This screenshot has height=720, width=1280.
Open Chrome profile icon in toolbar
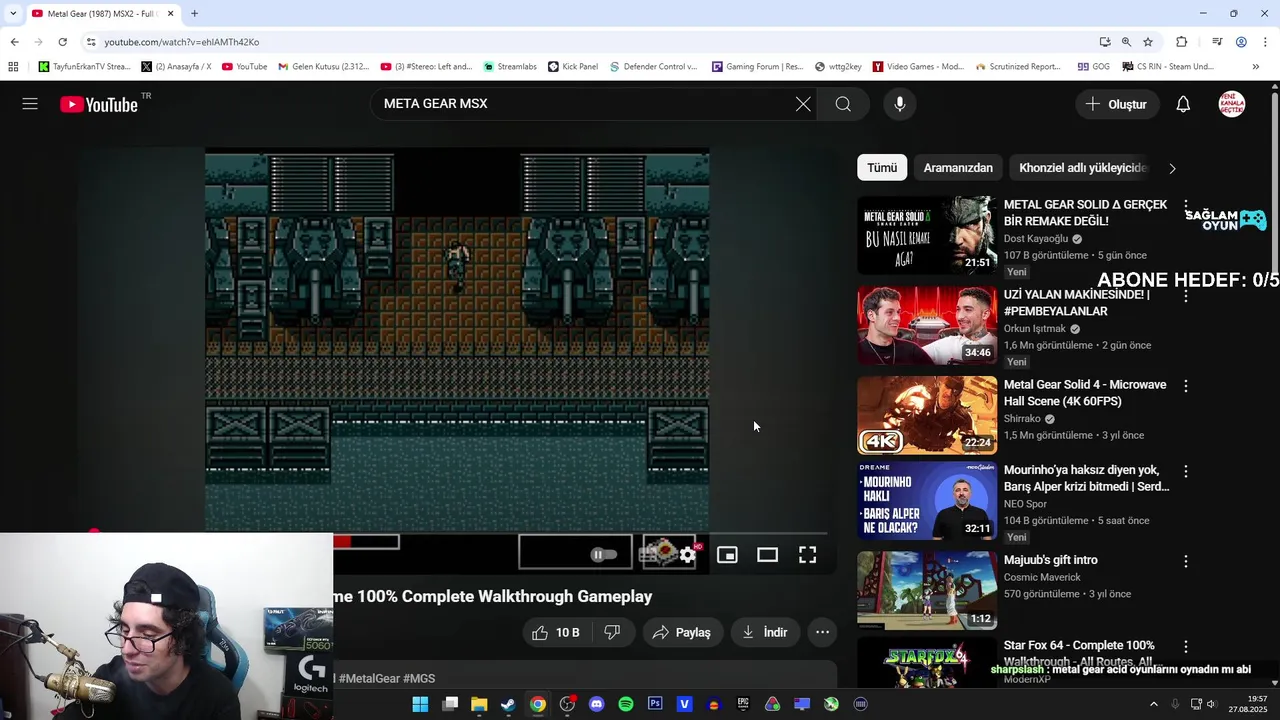(x=1241, y=42)
